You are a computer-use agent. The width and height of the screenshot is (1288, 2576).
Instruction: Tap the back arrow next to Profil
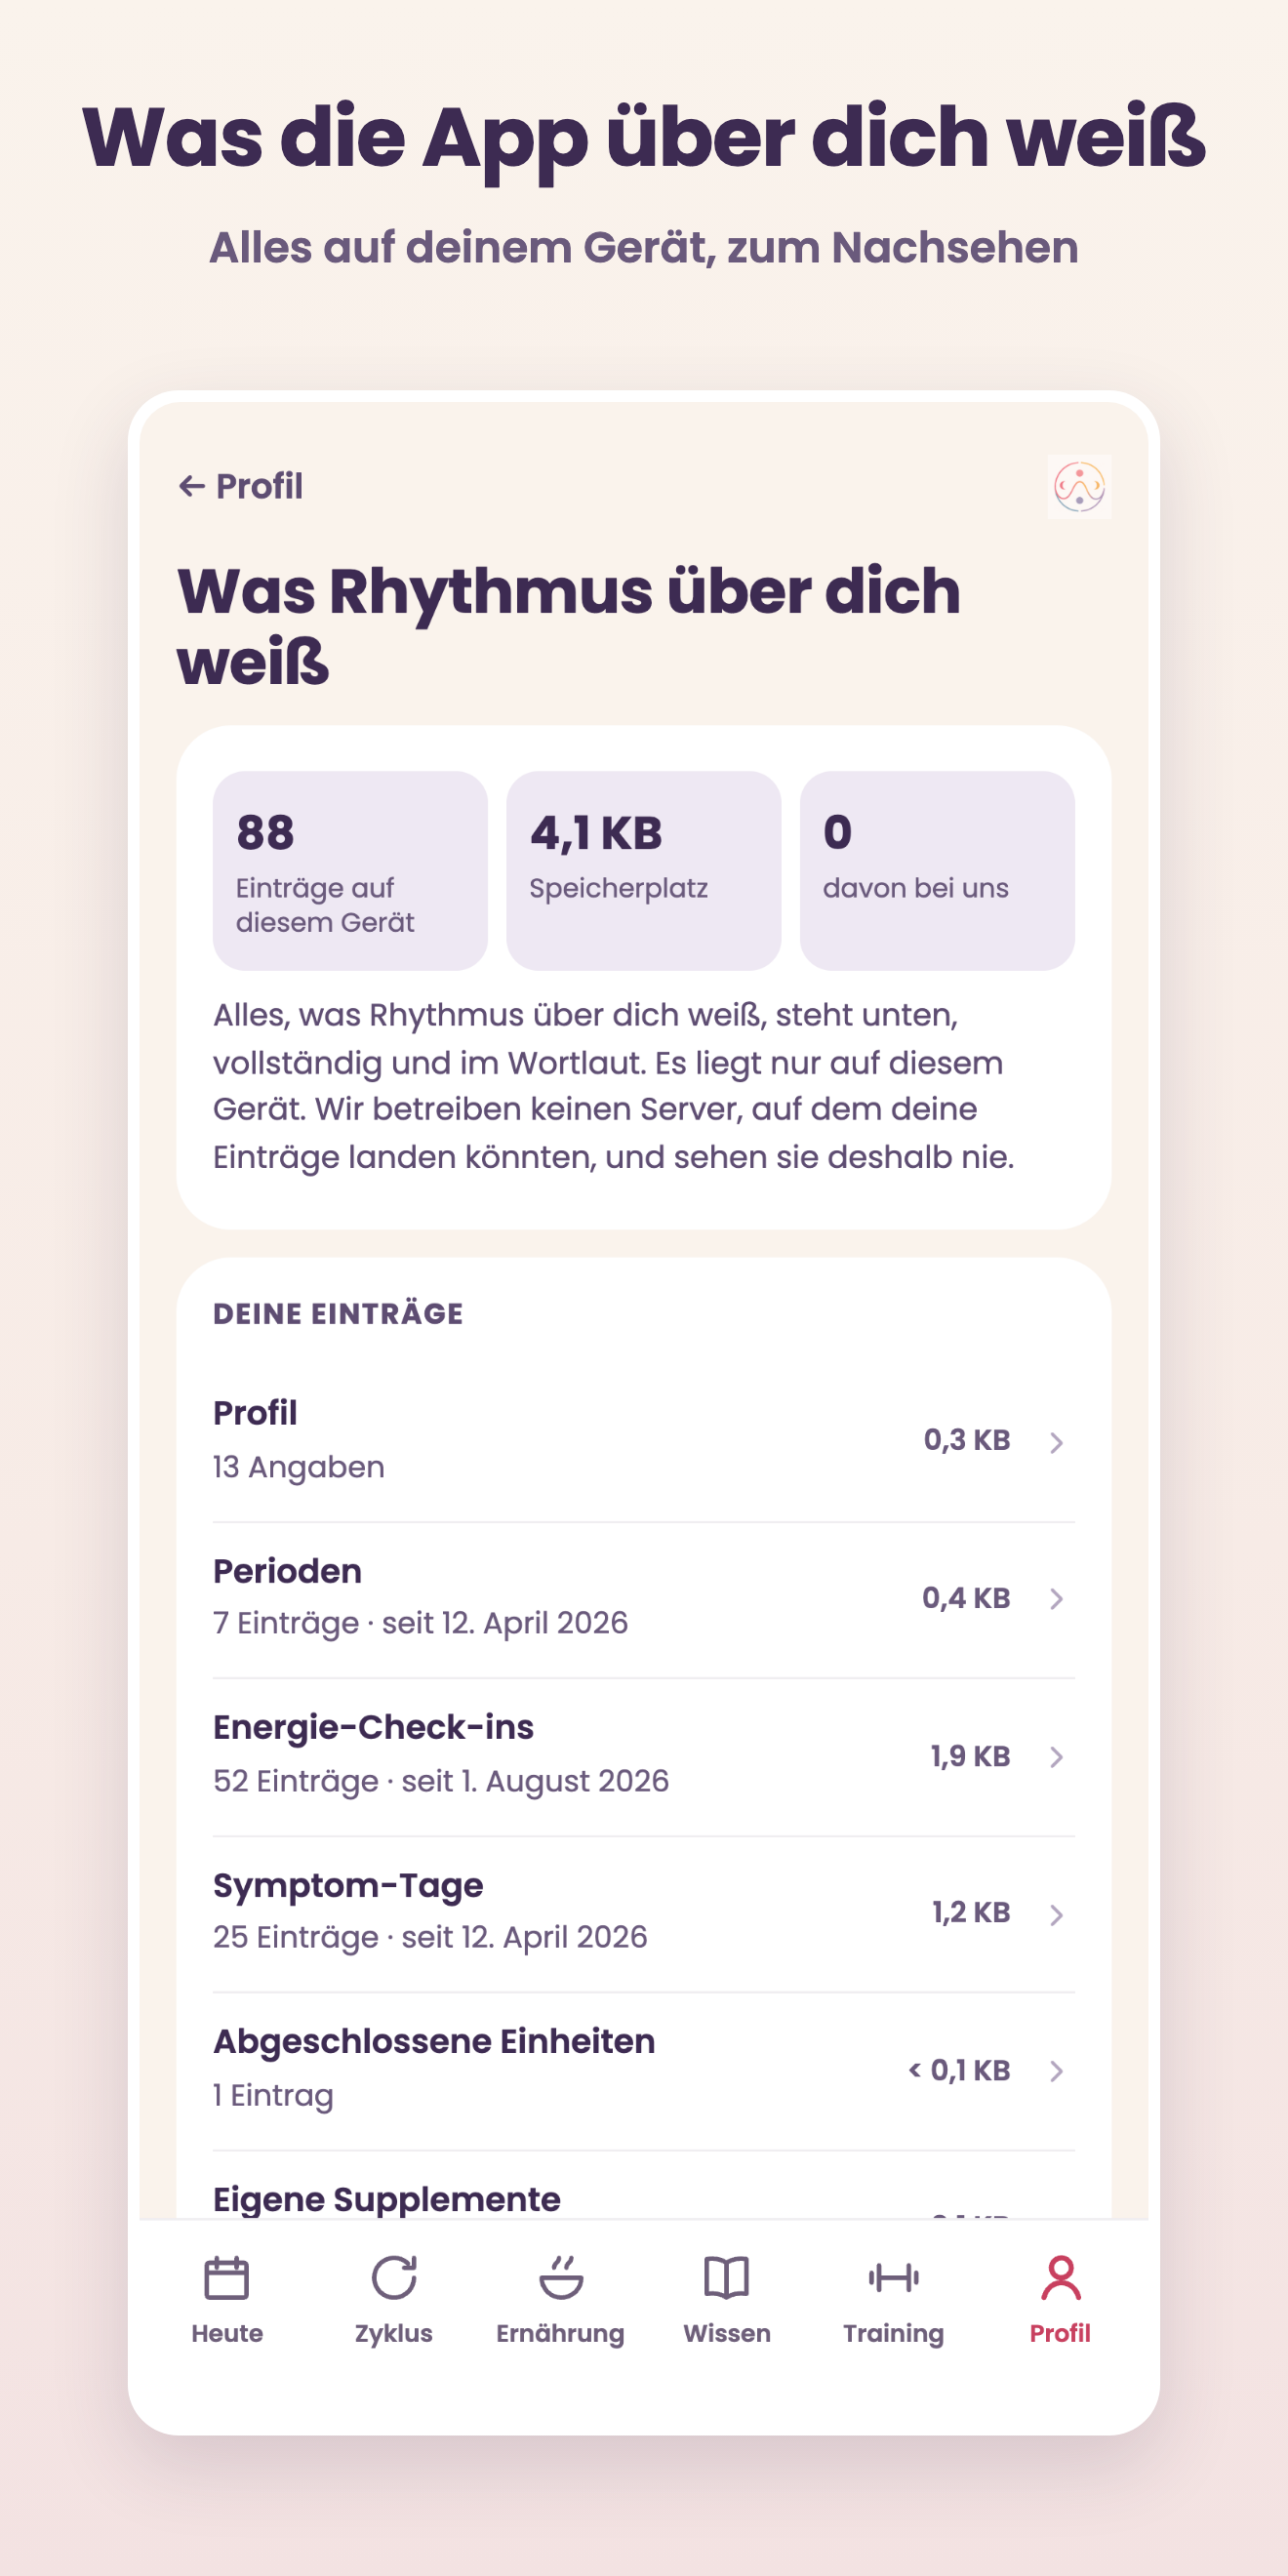pyautogui.click(x=191, y=486)
